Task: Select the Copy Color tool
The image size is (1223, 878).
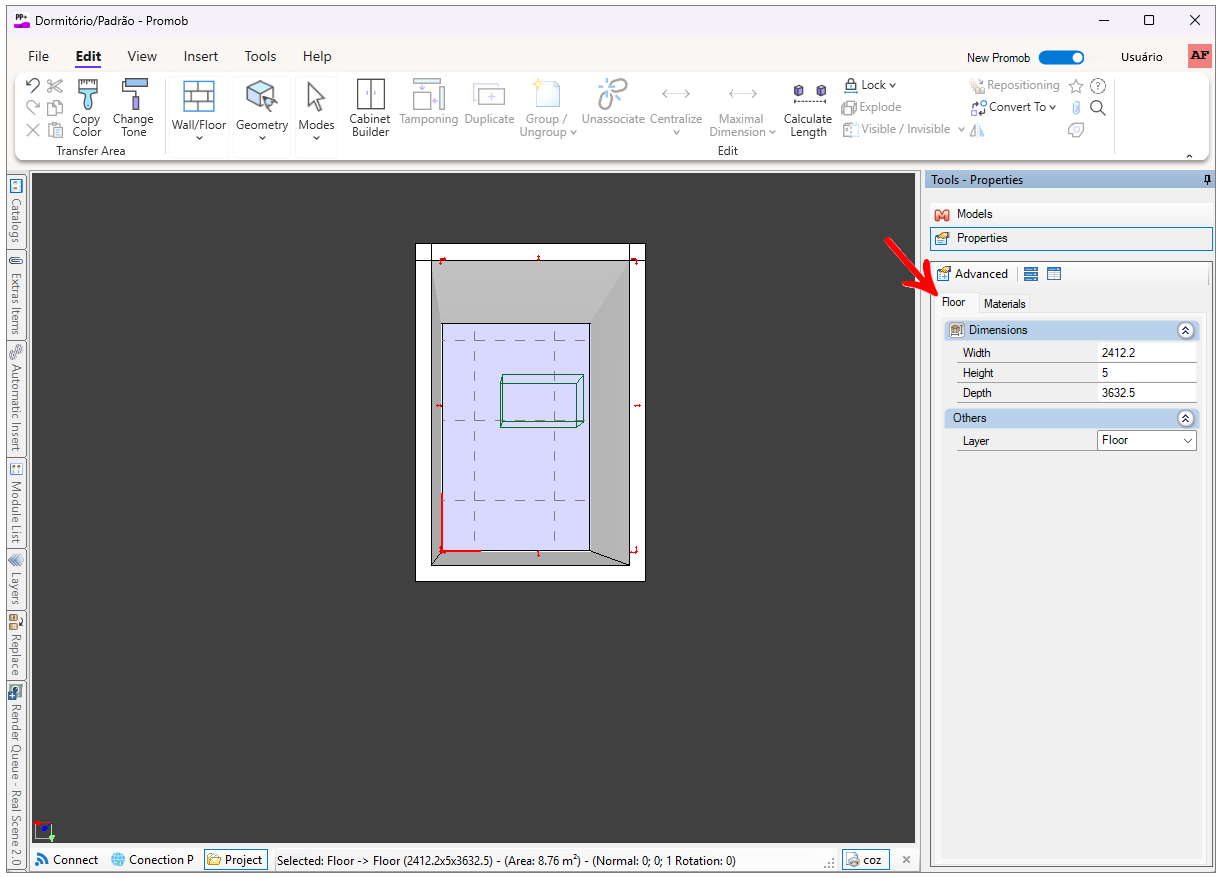Action: point(87,108)
